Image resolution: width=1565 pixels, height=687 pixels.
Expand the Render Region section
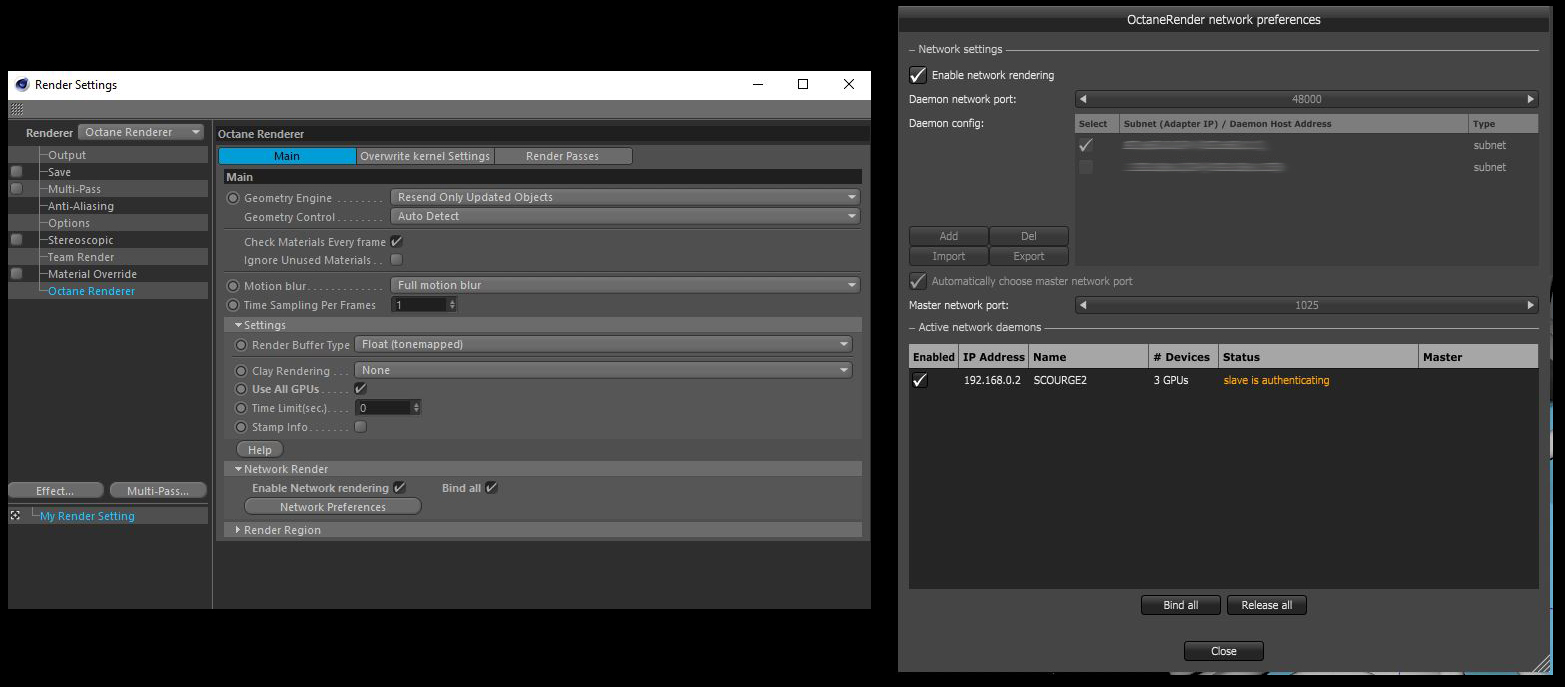[238, 530]
